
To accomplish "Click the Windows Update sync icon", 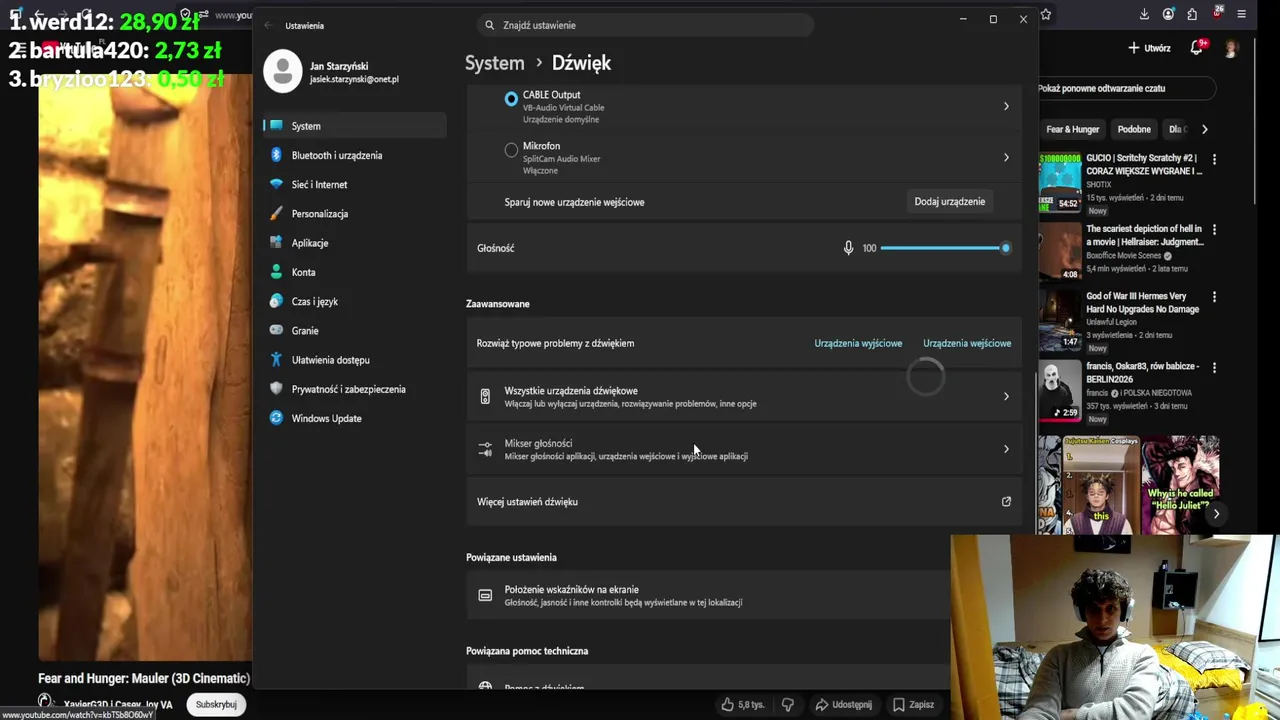I will pos(276,418).
